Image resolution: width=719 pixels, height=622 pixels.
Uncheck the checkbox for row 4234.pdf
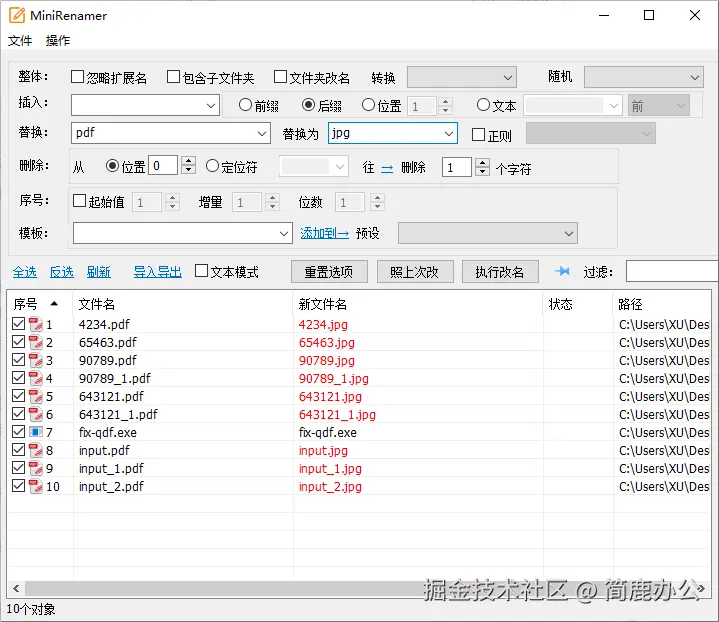tap(18, 324)
